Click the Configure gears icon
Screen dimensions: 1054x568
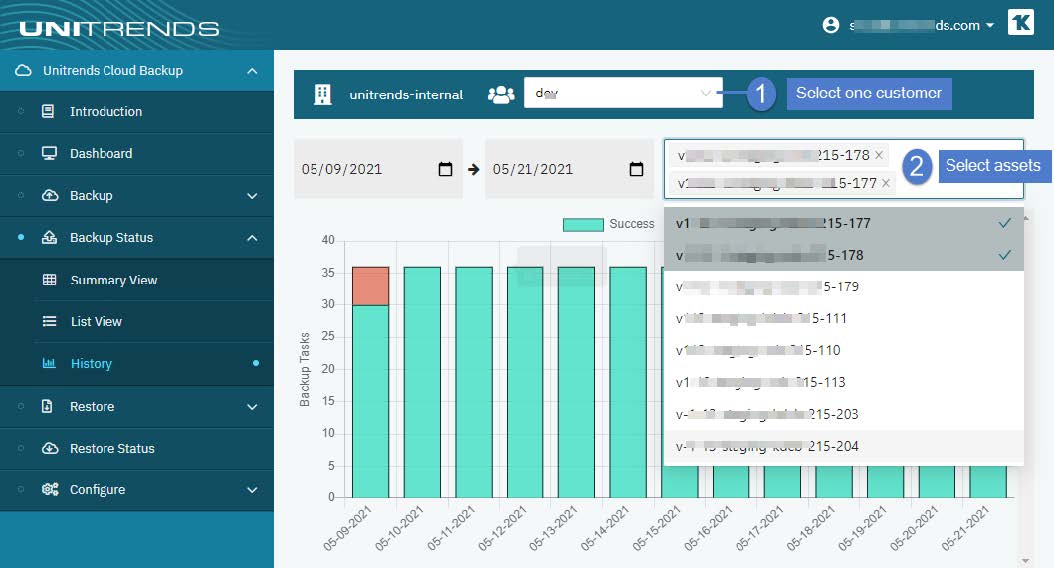(50, 489)
